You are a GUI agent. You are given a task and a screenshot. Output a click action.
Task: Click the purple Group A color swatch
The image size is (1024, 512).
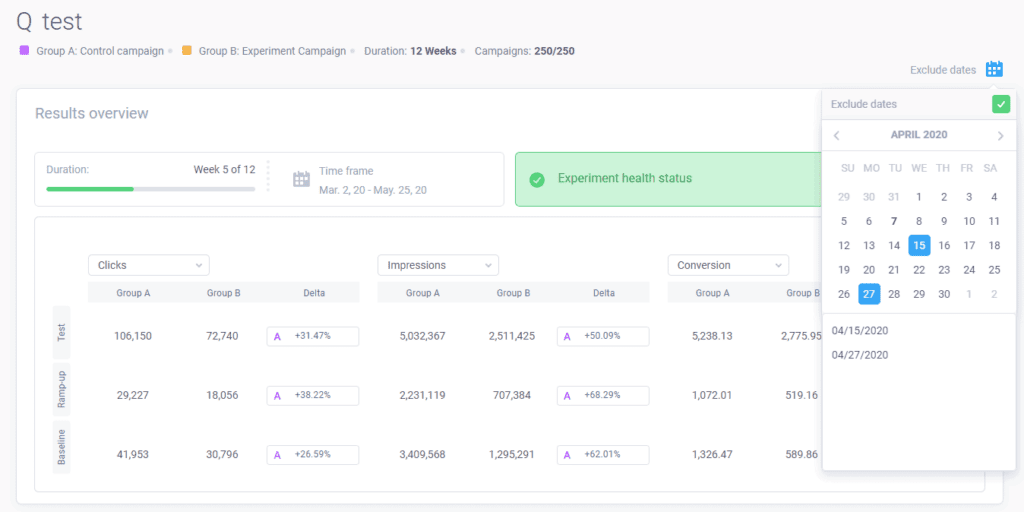click(x=24, y=50)
